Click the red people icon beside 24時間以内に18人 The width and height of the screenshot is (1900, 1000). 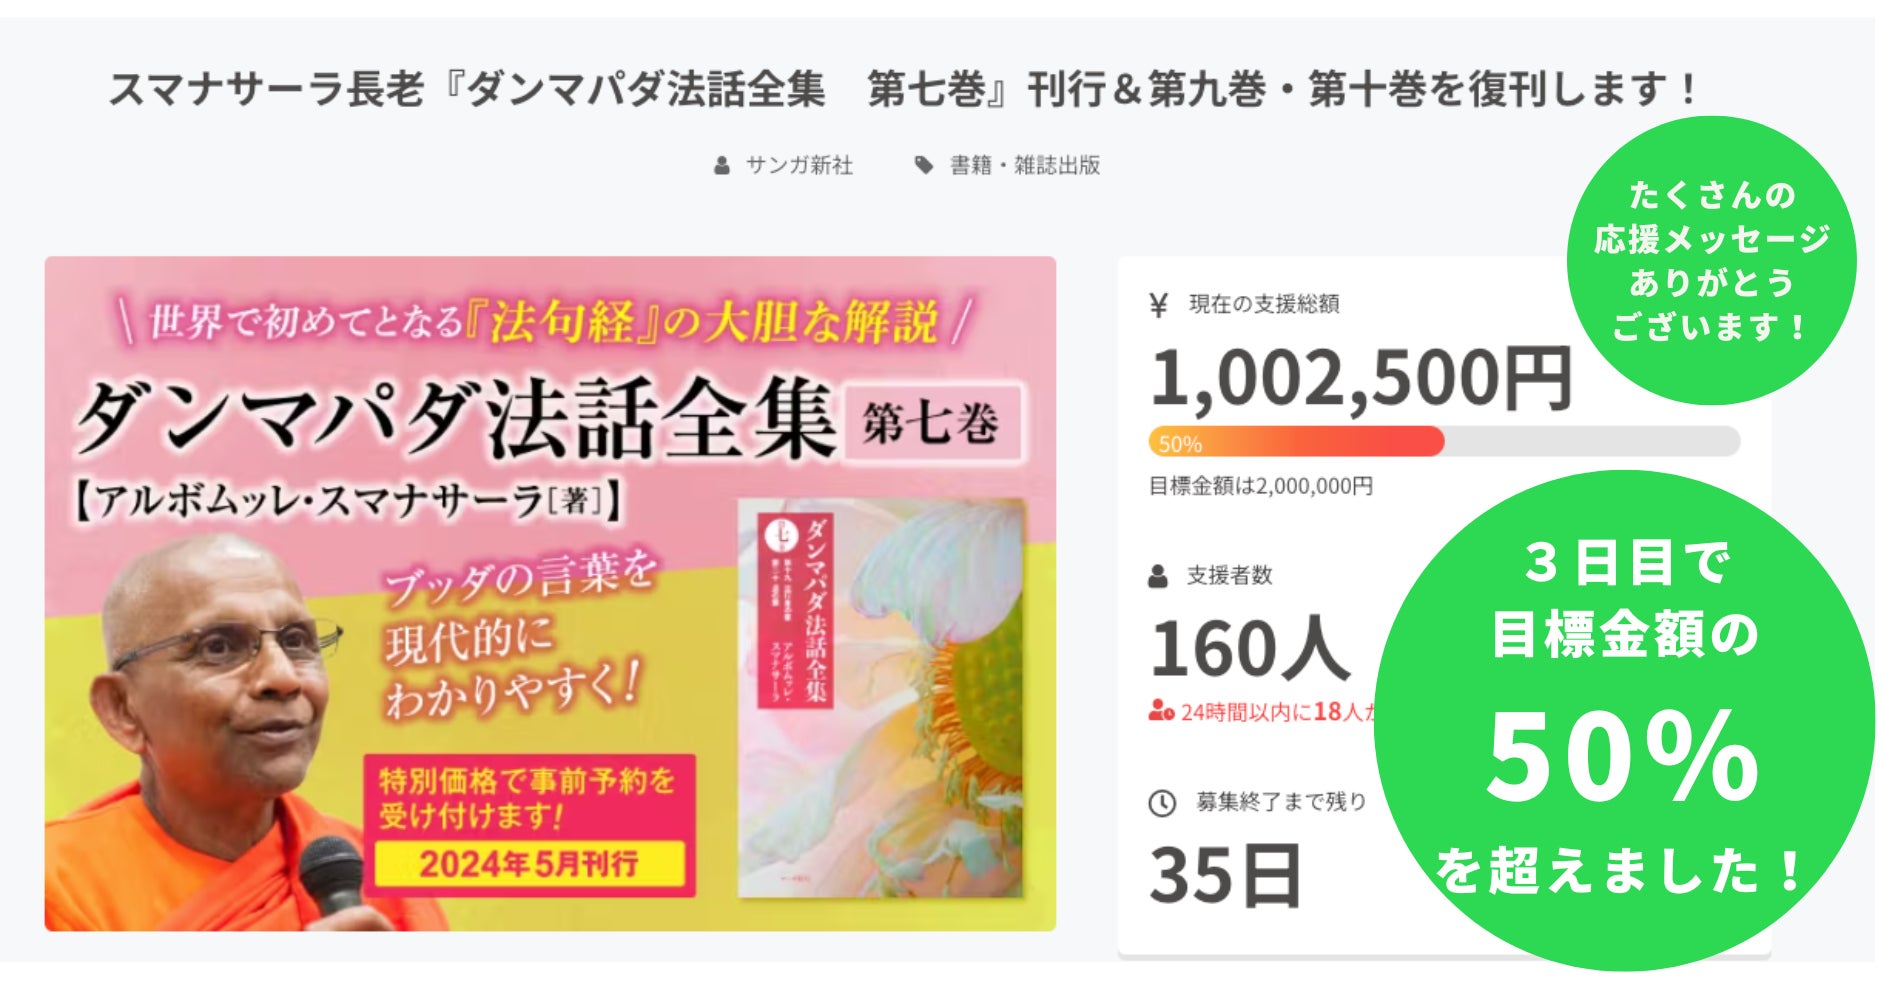(x=1160, y=712)
